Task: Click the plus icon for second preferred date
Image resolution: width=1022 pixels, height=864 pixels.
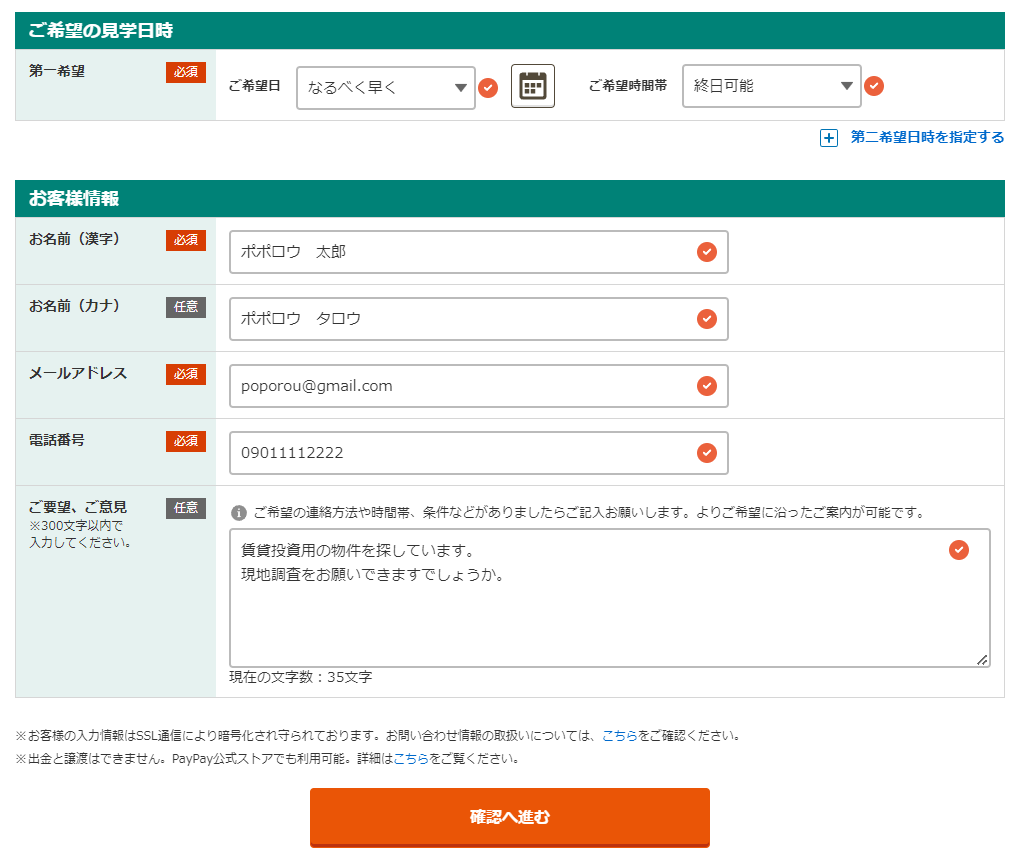Action: [828, 138]
